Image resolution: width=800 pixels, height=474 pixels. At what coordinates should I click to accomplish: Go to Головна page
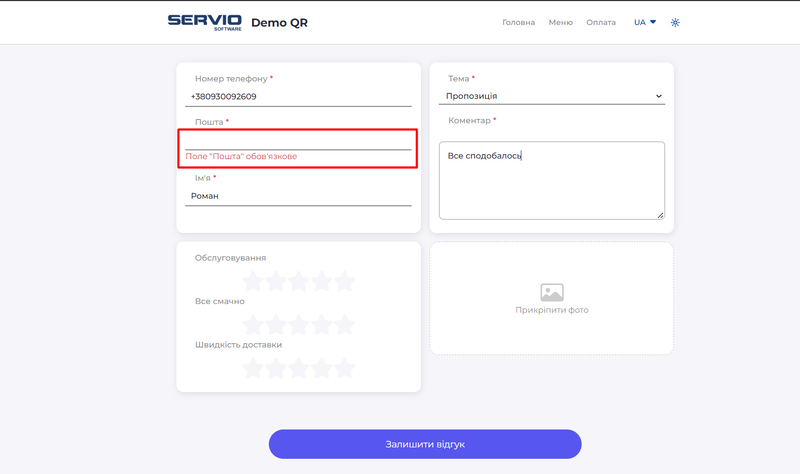coord(518,22)
